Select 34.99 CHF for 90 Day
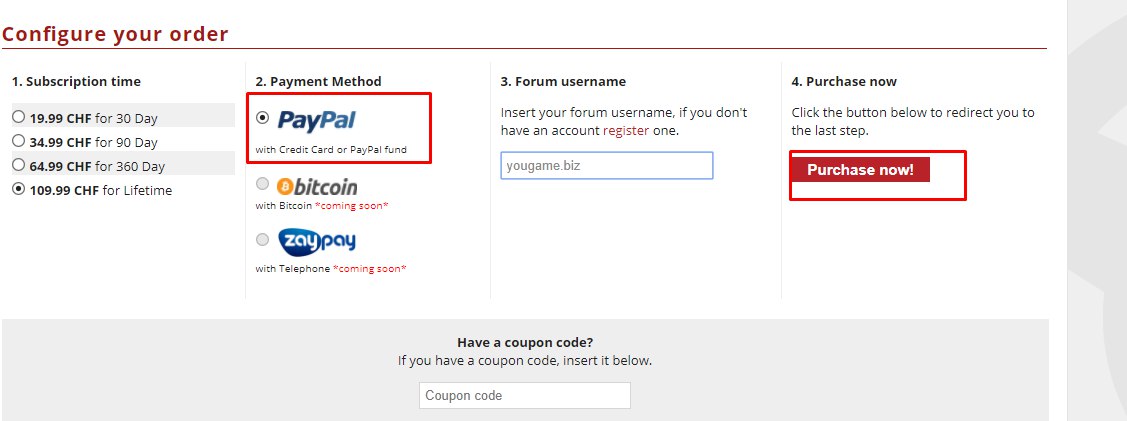The width and height of the screenshot is (1127, 421). 18,141
